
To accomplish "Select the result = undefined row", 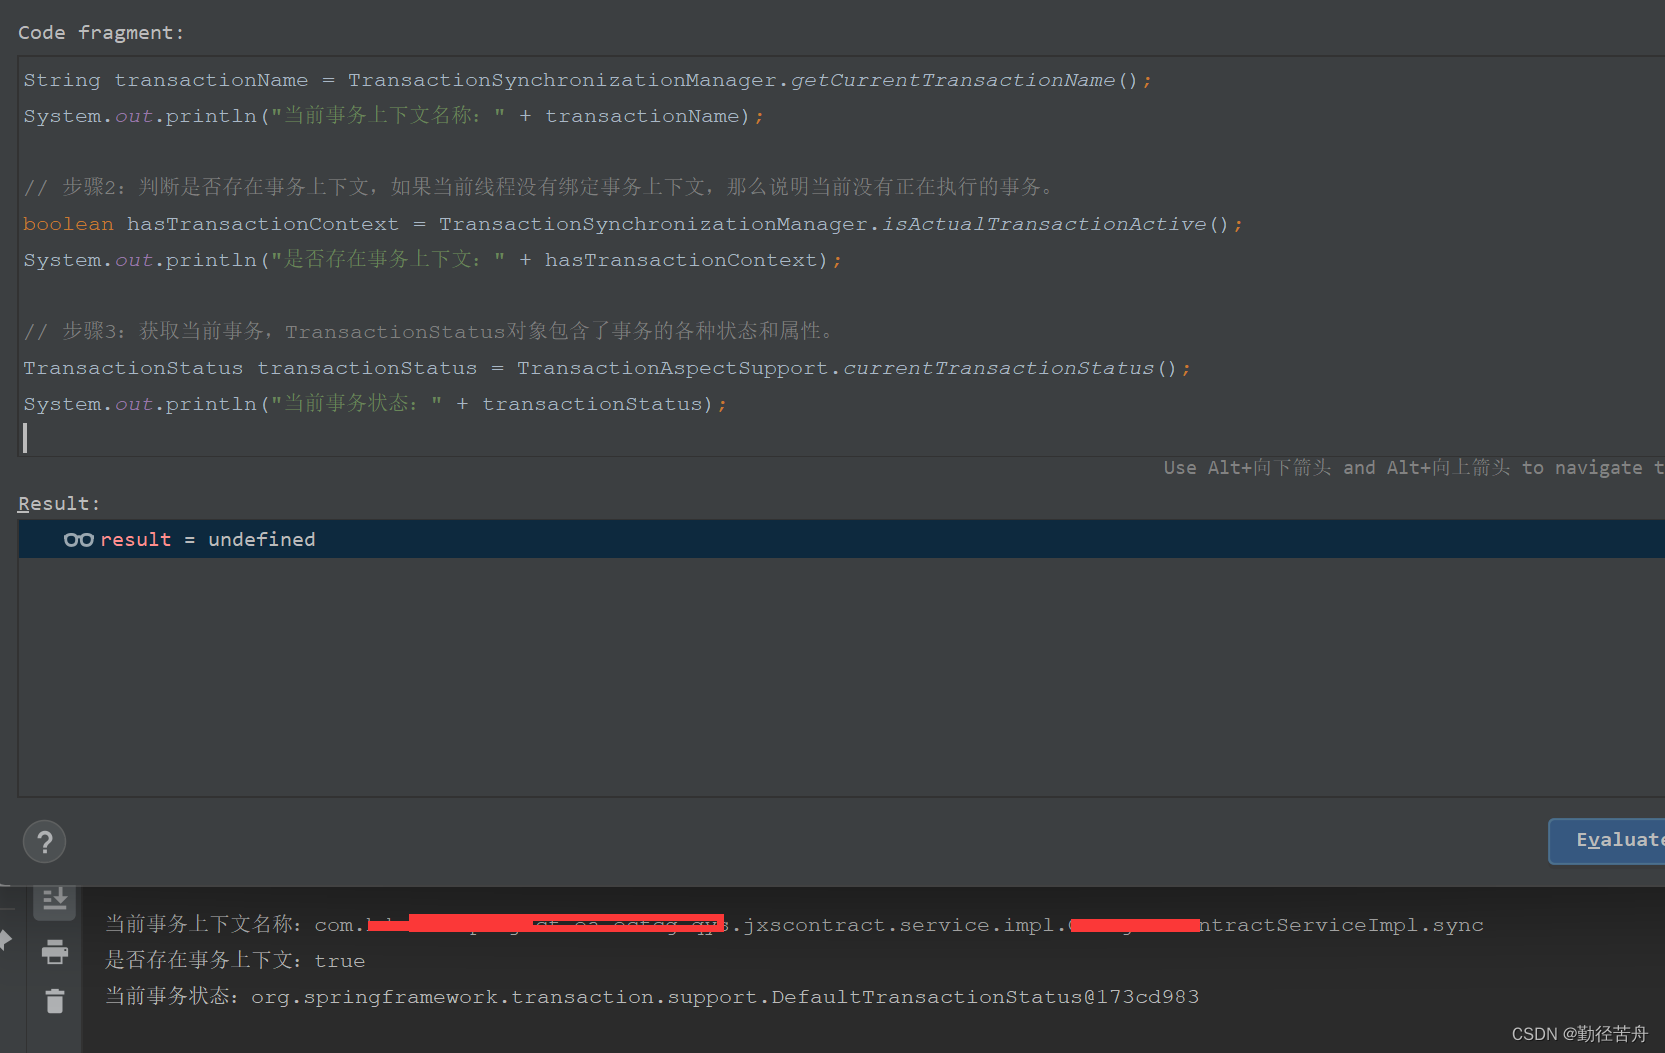I will tap(841, 539).
